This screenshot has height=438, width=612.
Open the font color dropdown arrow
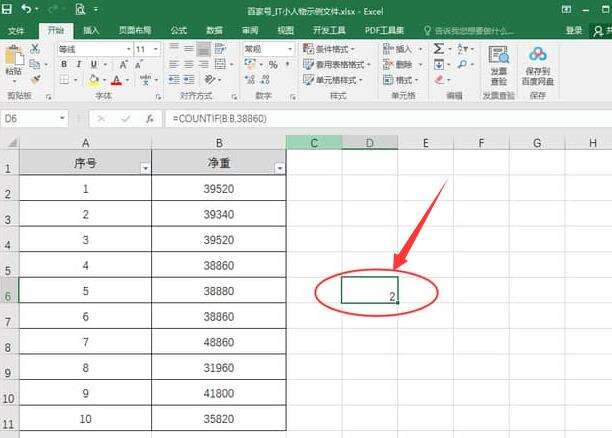(127, 80)
